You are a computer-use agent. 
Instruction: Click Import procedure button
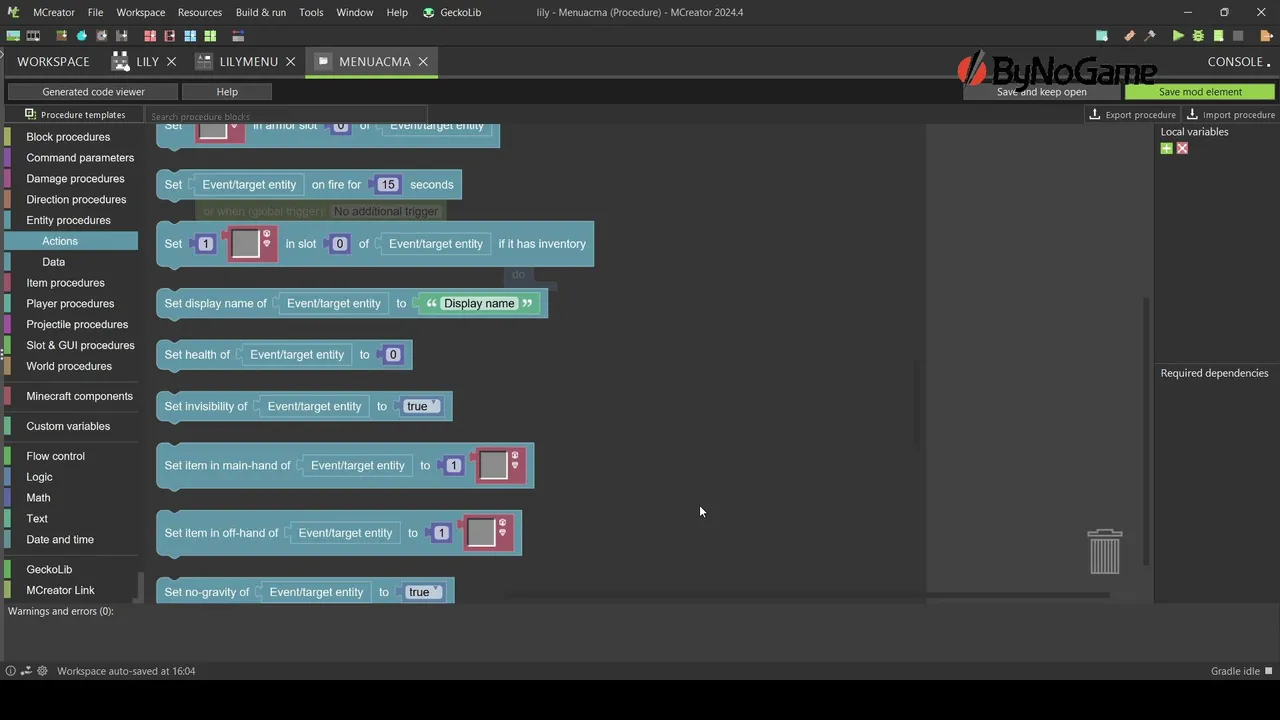pyautogui.click(x=1230, y=115)
